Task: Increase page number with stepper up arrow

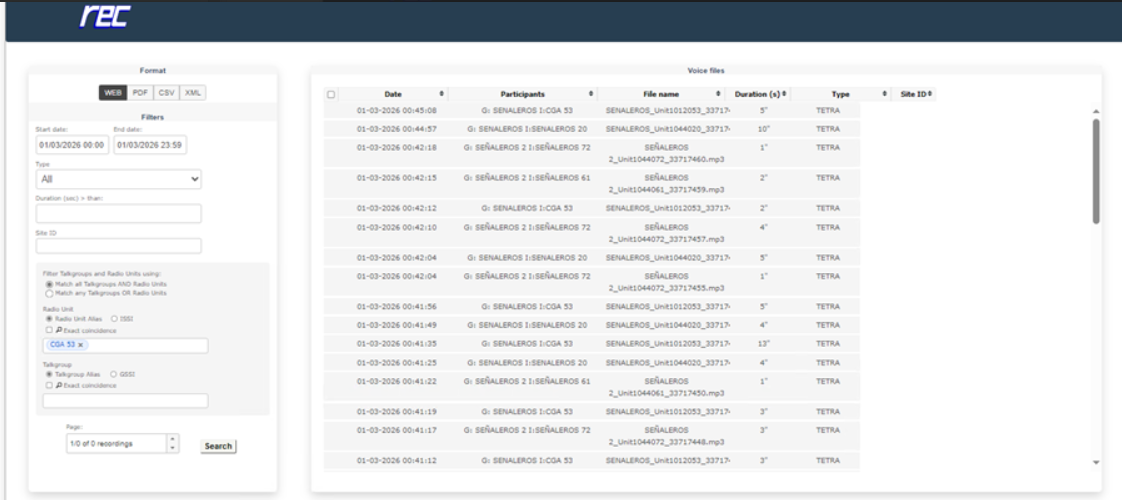Action: (x=172, y=439)
